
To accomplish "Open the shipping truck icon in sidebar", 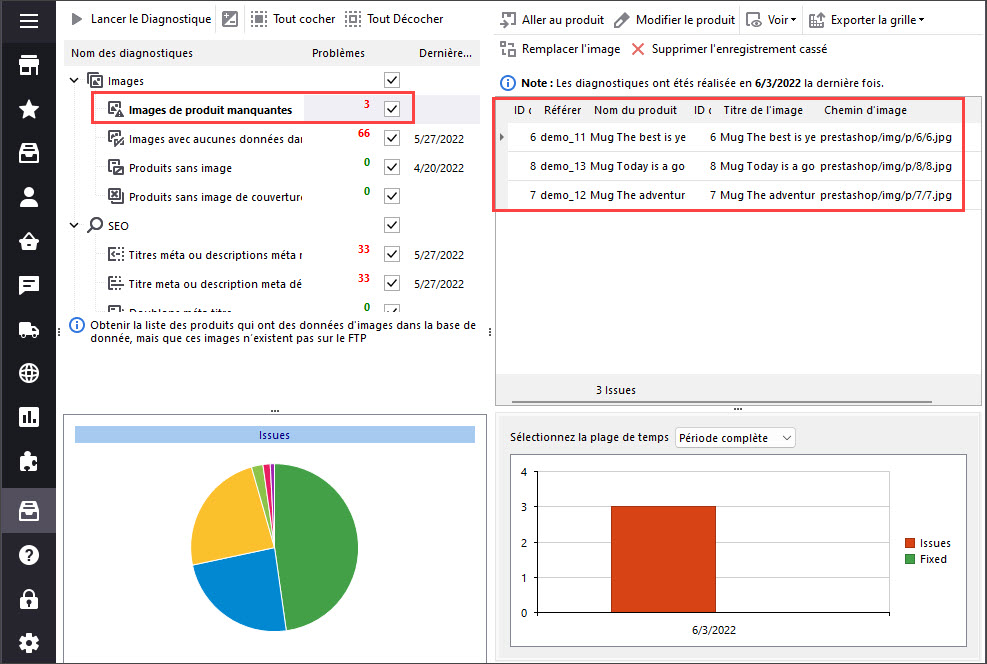I will 28,329.
